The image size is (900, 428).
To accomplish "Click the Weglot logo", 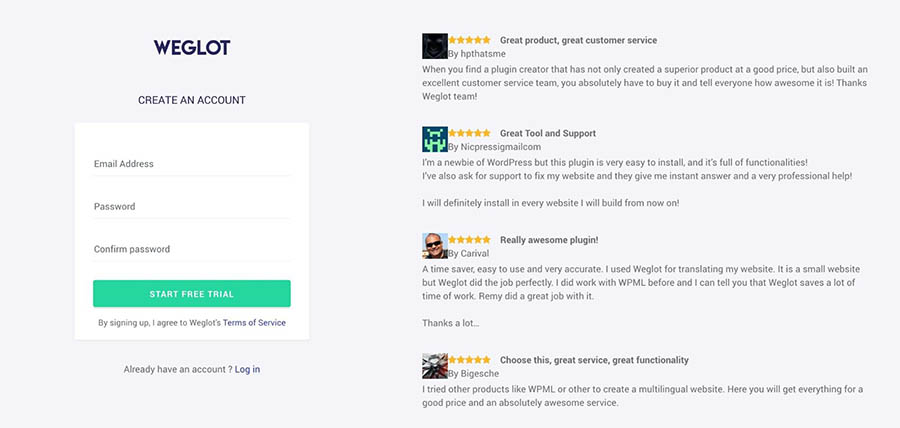I will click(x=191, y=47).
